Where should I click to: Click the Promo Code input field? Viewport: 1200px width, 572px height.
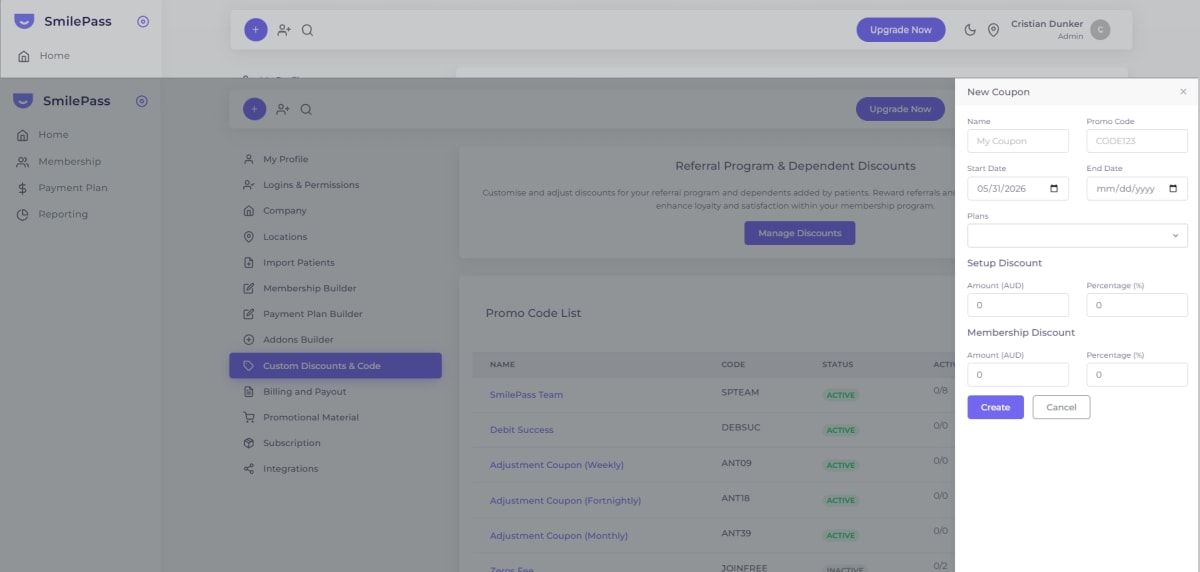click(x=1137, y=141)
